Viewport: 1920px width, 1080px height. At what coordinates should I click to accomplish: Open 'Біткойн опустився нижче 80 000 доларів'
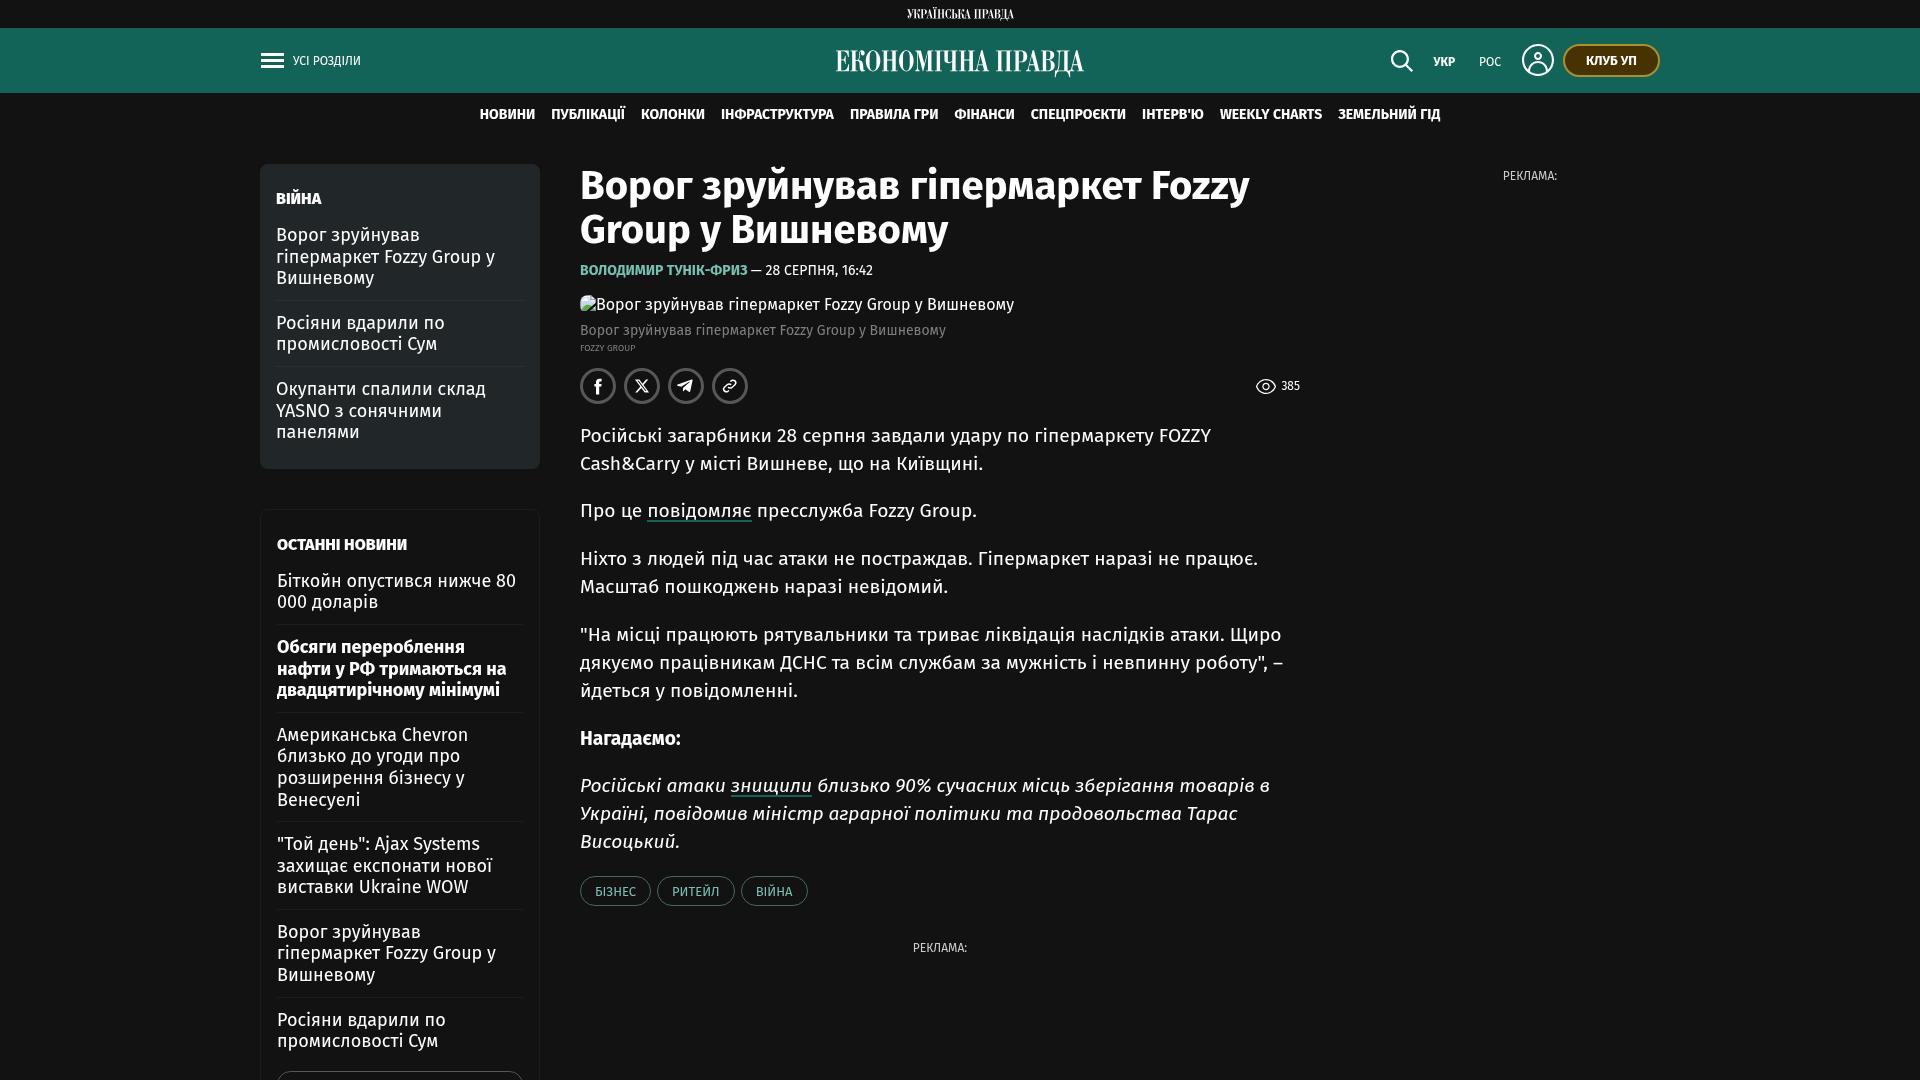396,592
